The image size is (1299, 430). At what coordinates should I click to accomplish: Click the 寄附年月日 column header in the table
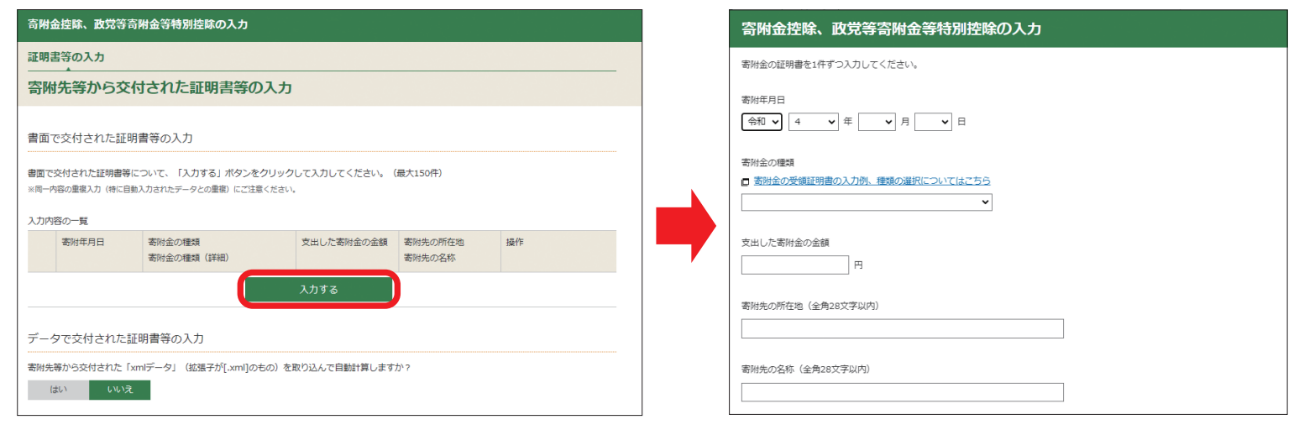click(x=83, y=242)
